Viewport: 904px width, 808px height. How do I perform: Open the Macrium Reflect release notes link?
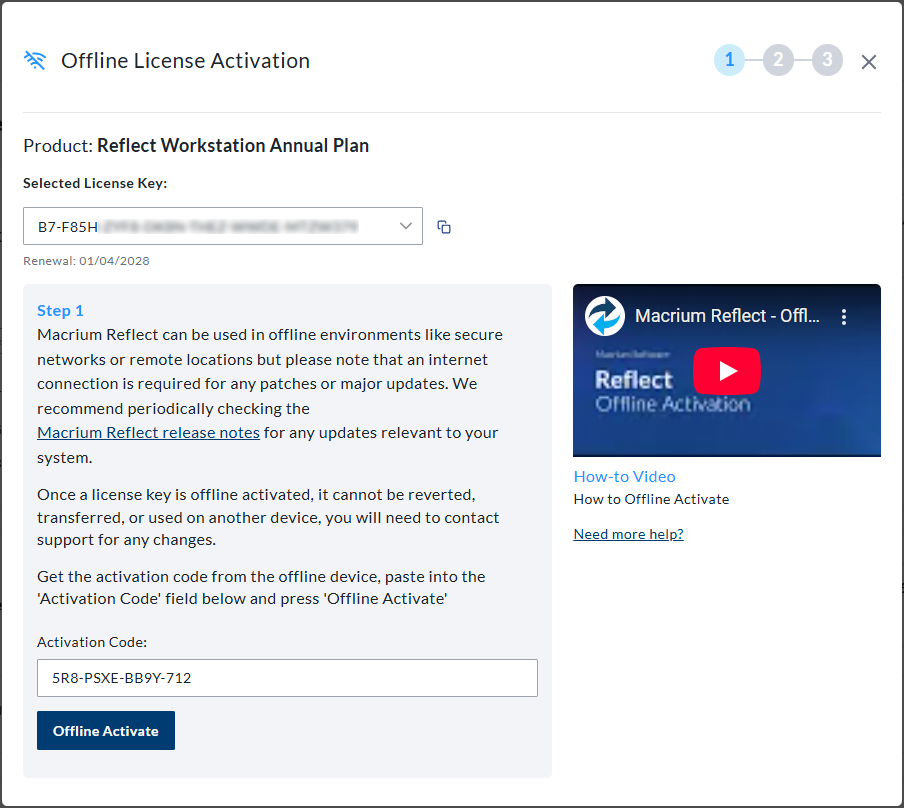tap(148, 432)
